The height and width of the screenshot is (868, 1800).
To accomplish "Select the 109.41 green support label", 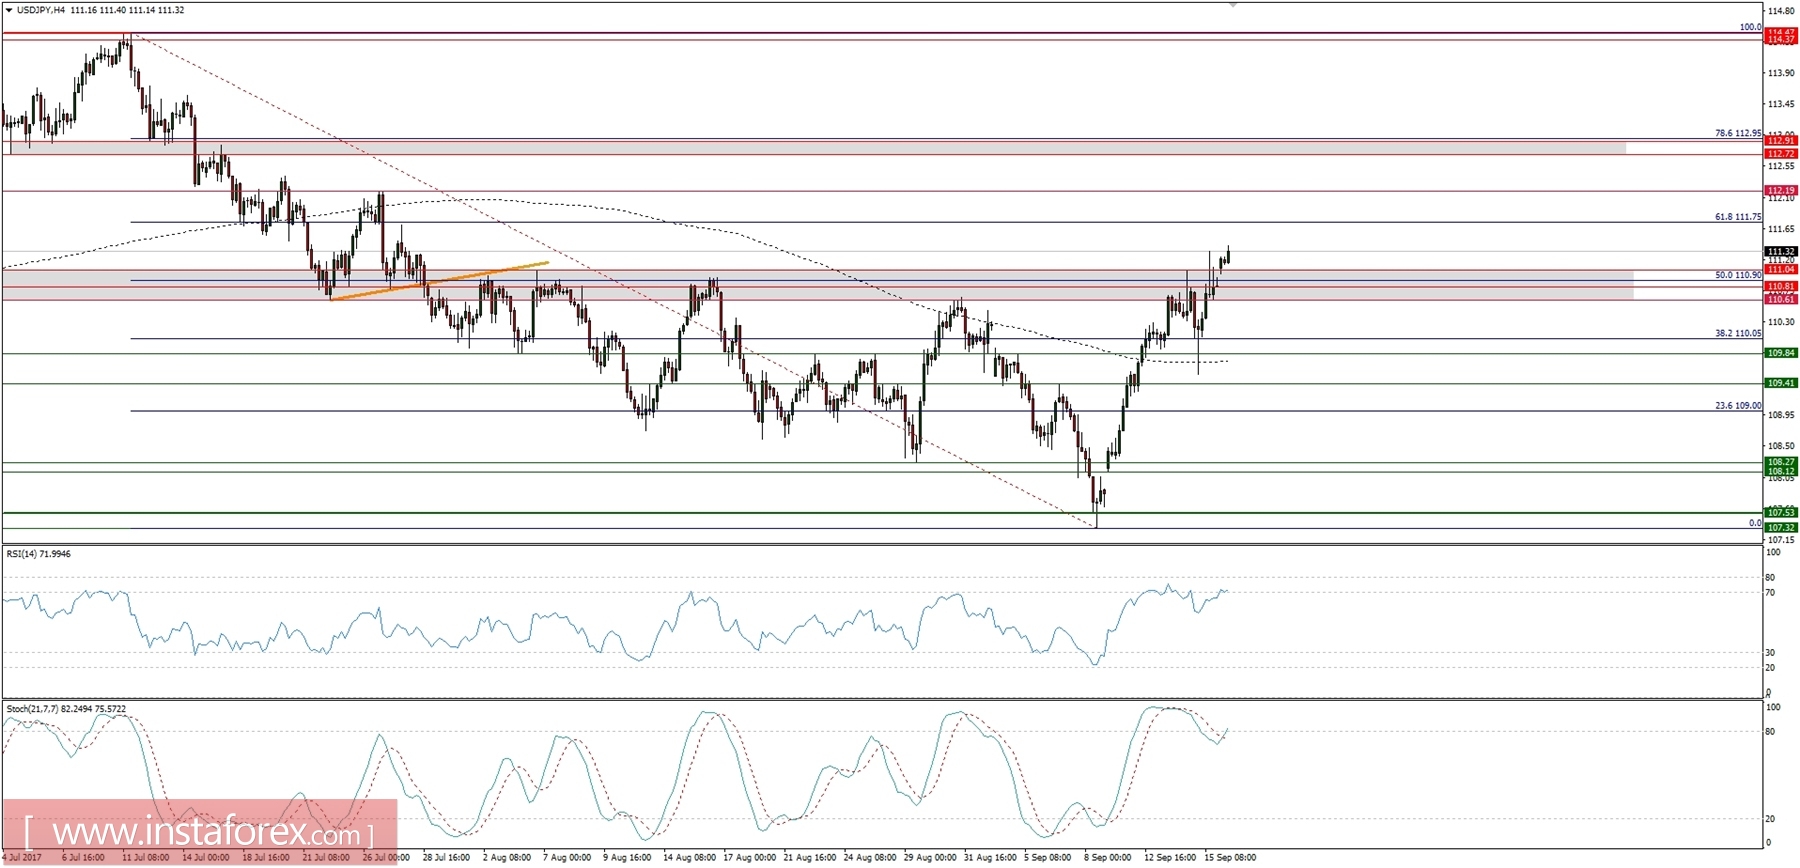I will pos(1781,383).
